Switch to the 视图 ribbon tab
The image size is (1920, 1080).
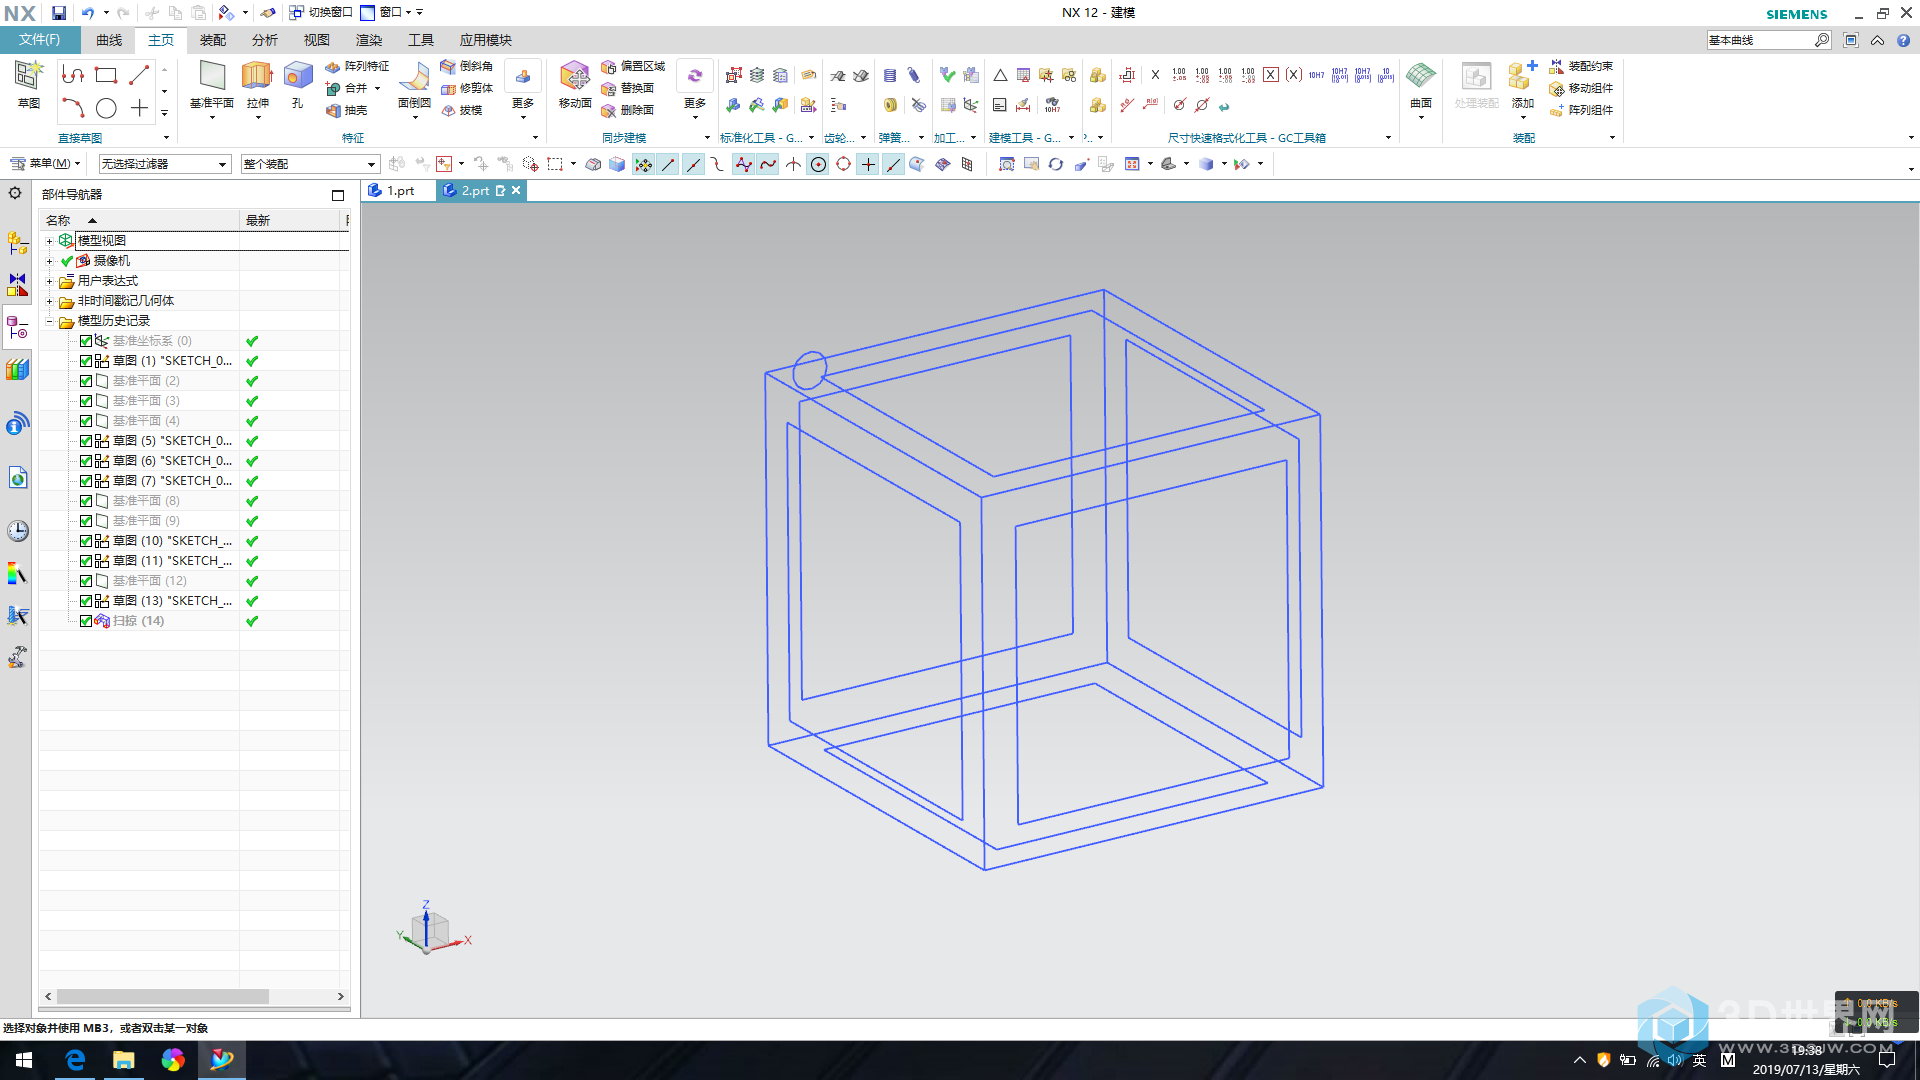coord(317,40)
